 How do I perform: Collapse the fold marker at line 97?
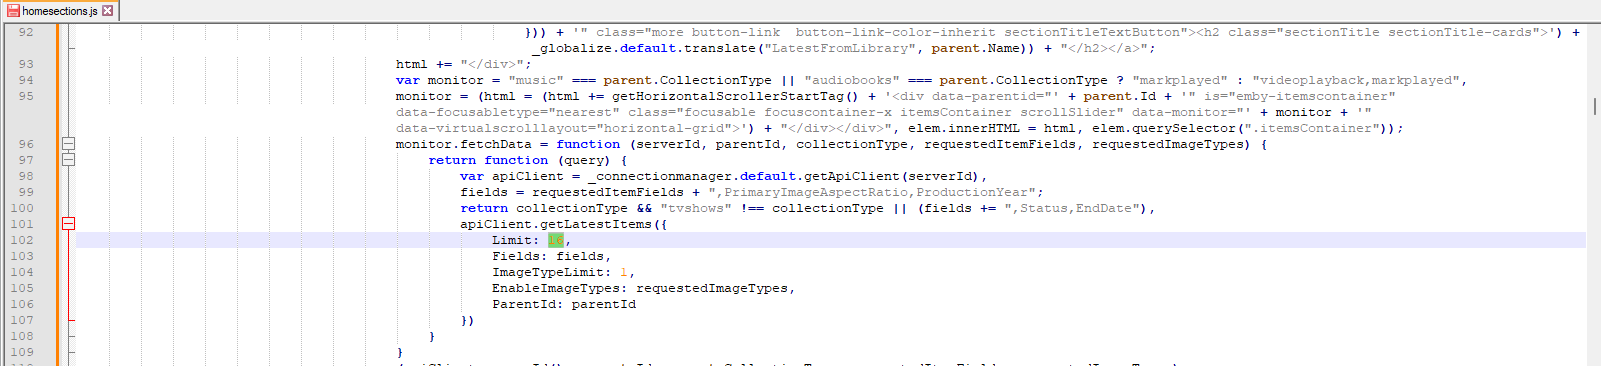(68, 160)
